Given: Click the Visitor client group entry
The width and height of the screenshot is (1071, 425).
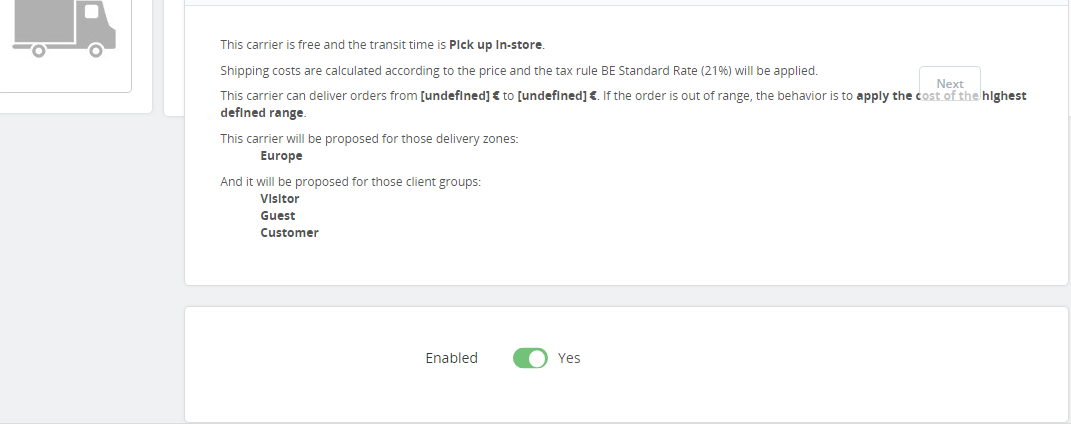Looking at the screenshot, I should [x=280, y=199].
